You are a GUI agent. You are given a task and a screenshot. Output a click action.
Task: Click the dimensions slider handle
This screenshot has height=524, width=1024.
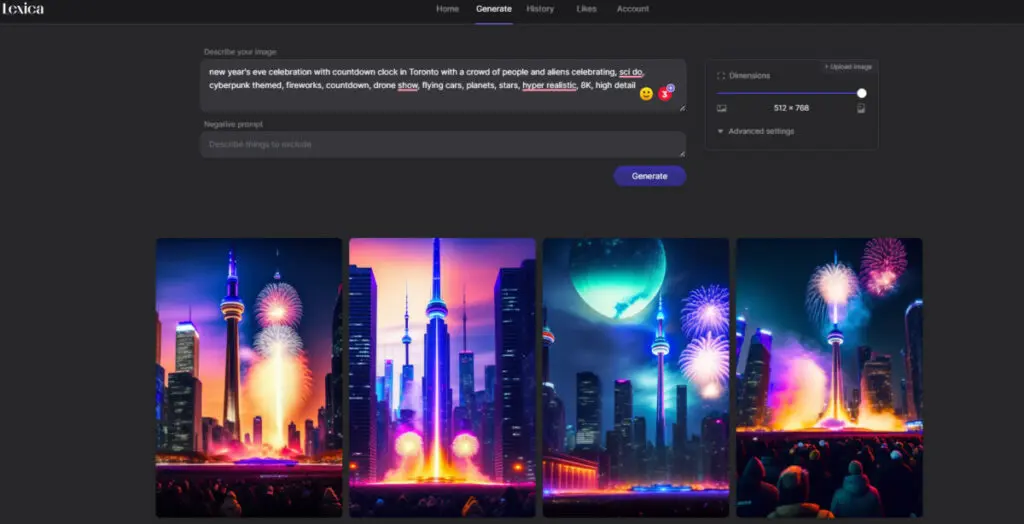coord(862,93)
